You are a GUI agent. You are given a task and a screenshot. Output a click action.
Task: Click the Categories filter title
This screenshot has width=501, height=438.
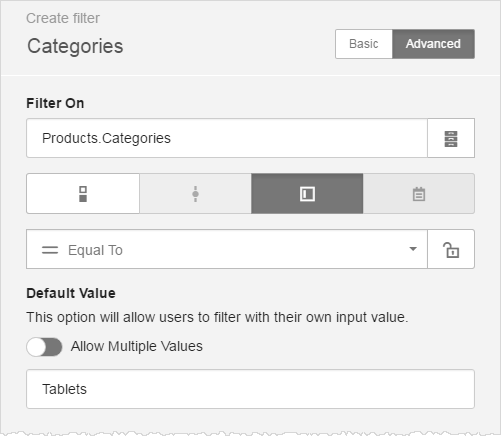pyautogui.click(x=75, y=46)
